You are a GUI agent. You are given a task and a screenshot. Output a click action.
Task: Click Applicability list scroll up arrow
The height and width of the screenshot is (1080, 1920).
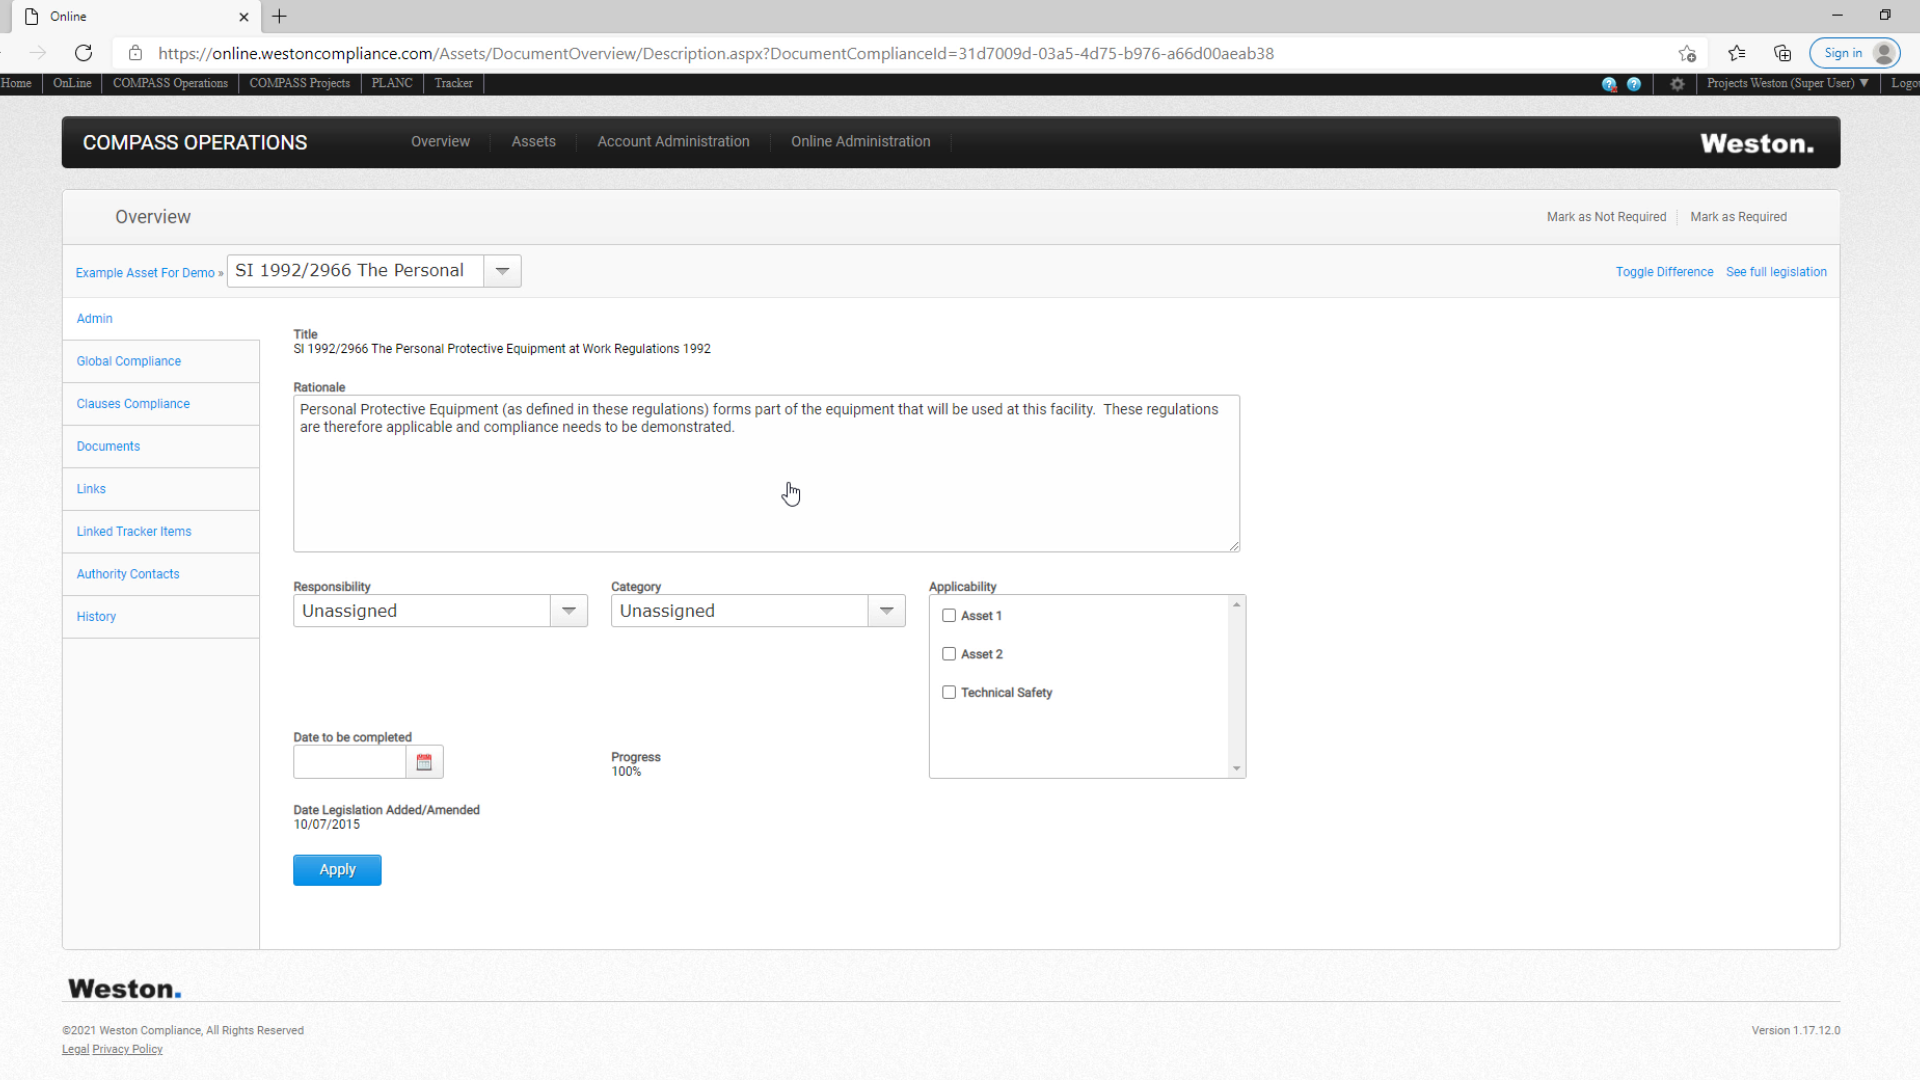coord(1237,605)
